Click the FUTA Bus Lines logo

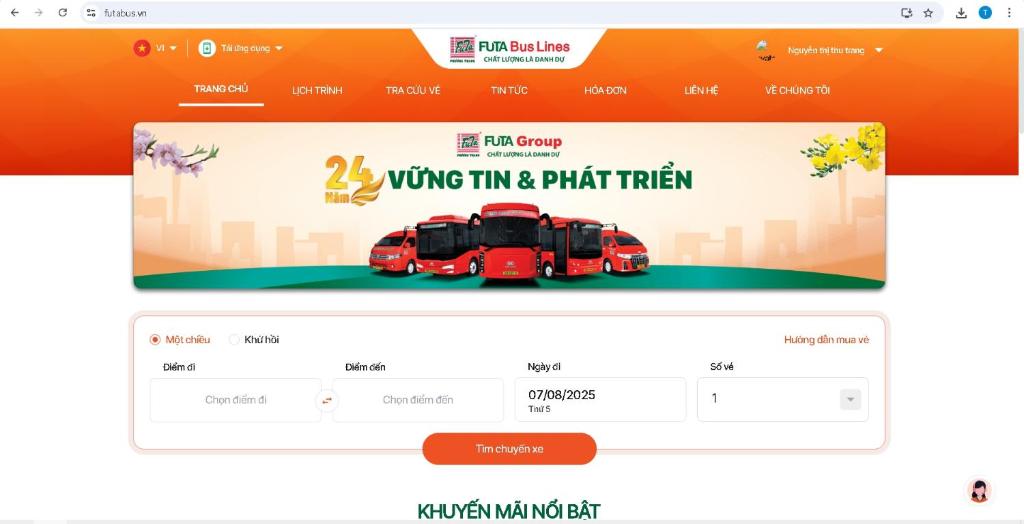(509, 50)
